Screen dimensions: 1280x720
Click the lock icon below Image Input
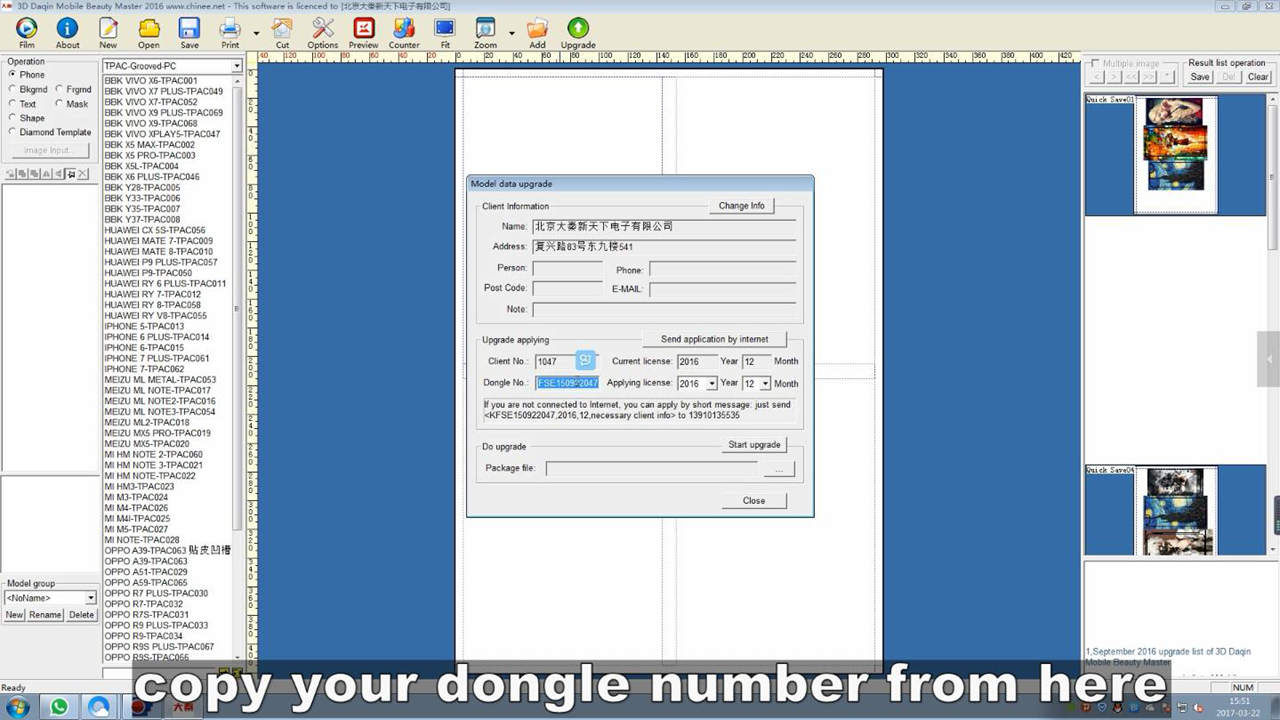(71, 174)
